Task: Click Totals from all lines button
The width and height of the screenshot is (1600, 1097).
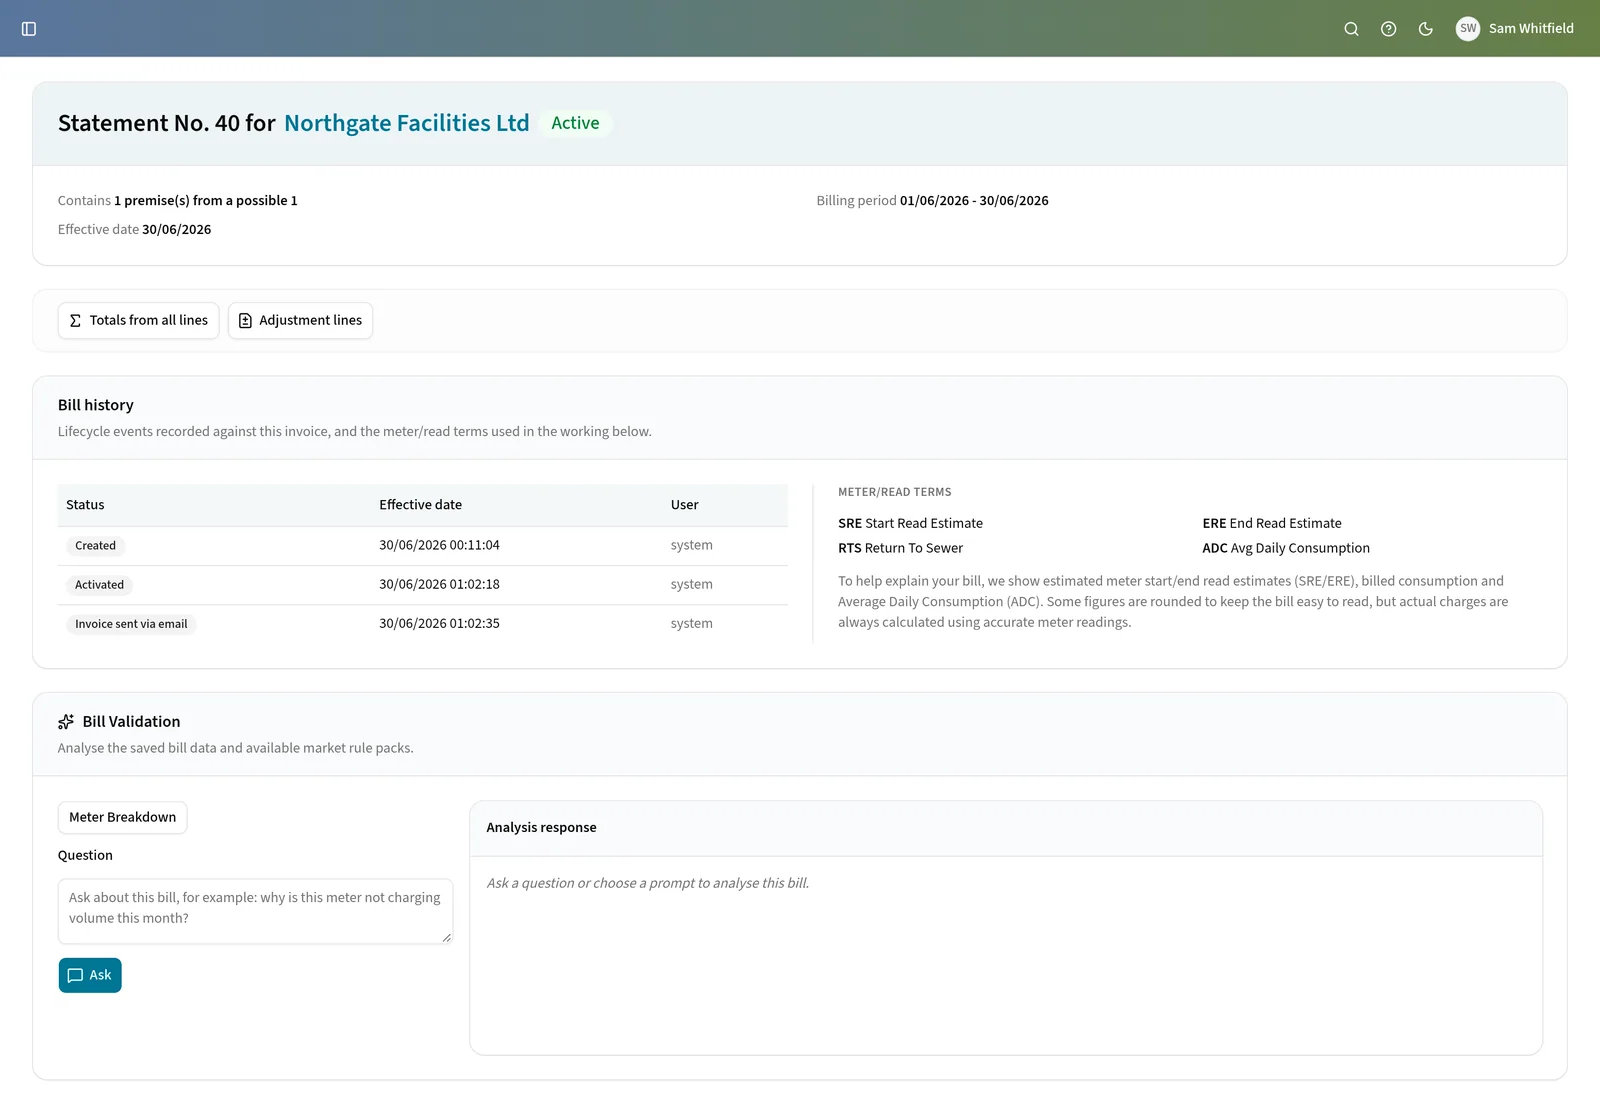Action: click(138, 320)
